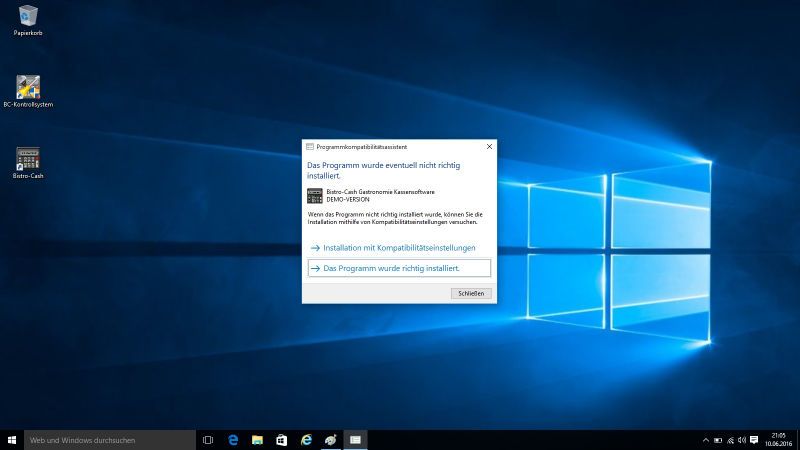Click the DEMO-VERSION text in dialog
The height and width of the screenshot is (450, 800).
[x=348, y=200]
